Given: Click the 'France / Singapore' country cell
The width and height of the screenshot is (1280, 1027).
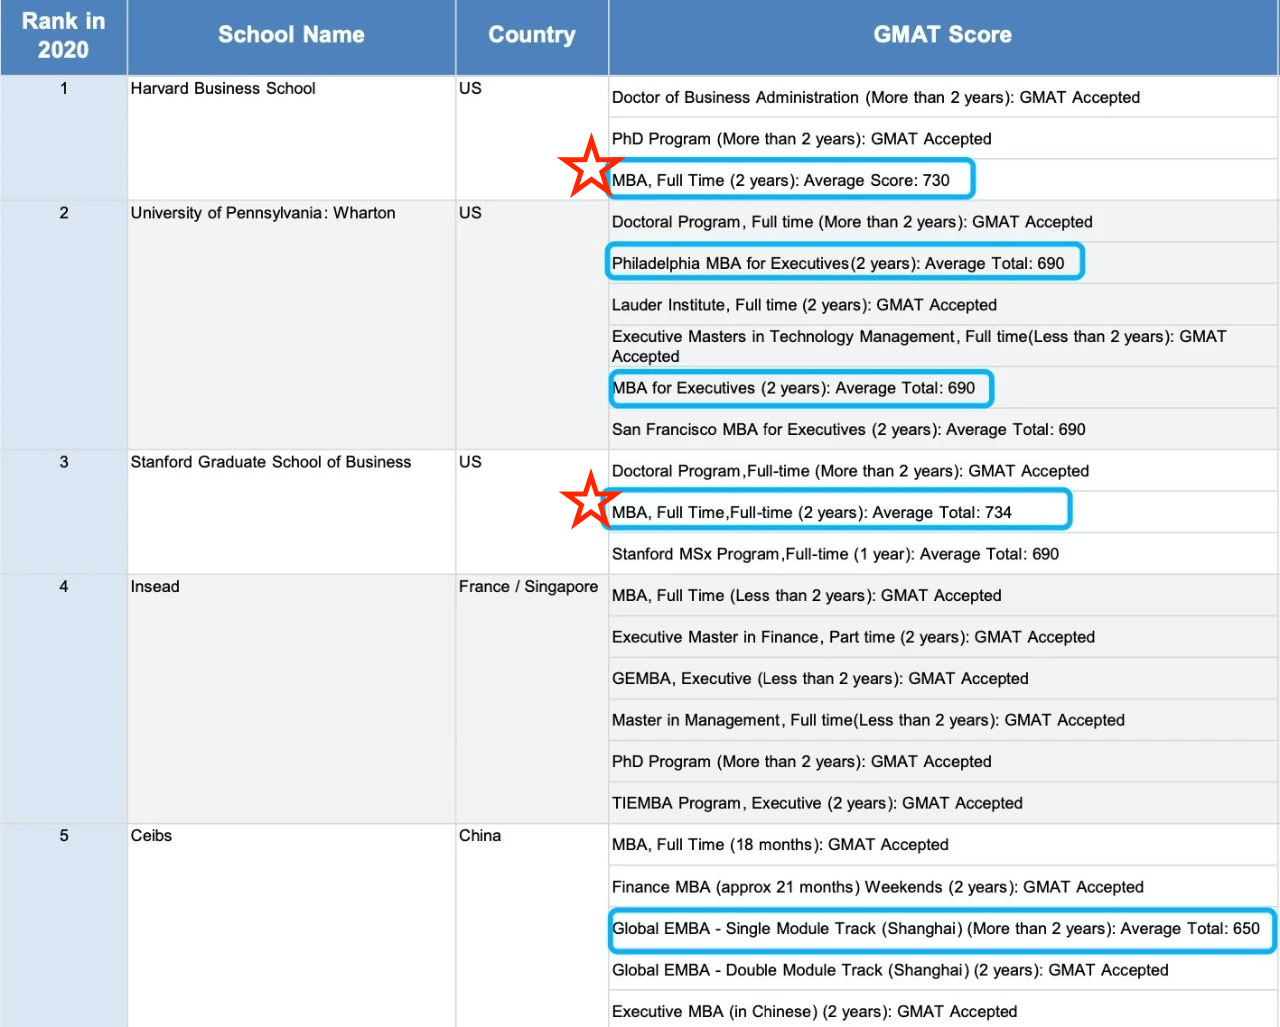Looking at the screenshot, I should 528,587.
